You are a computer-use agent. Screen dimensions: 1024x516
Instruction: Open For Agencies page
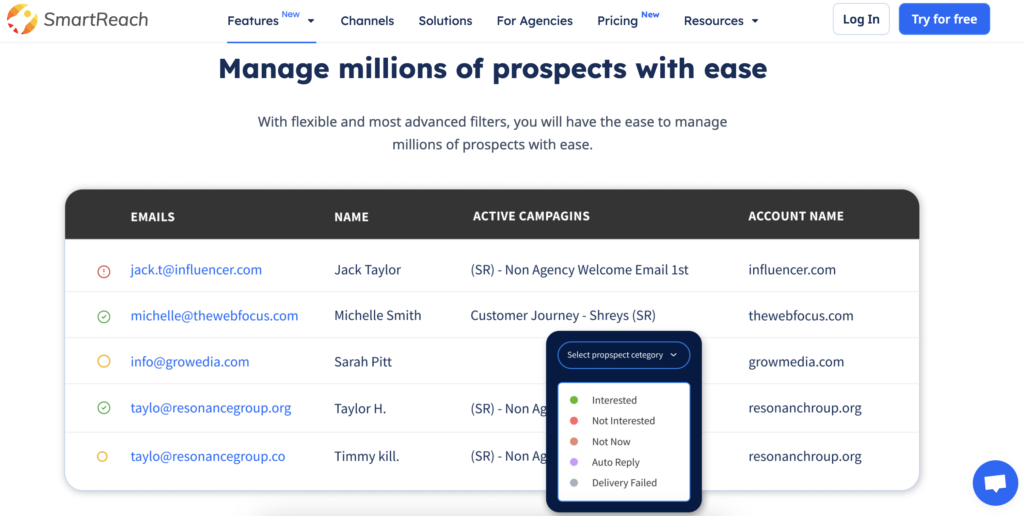(x=534, y=21)
